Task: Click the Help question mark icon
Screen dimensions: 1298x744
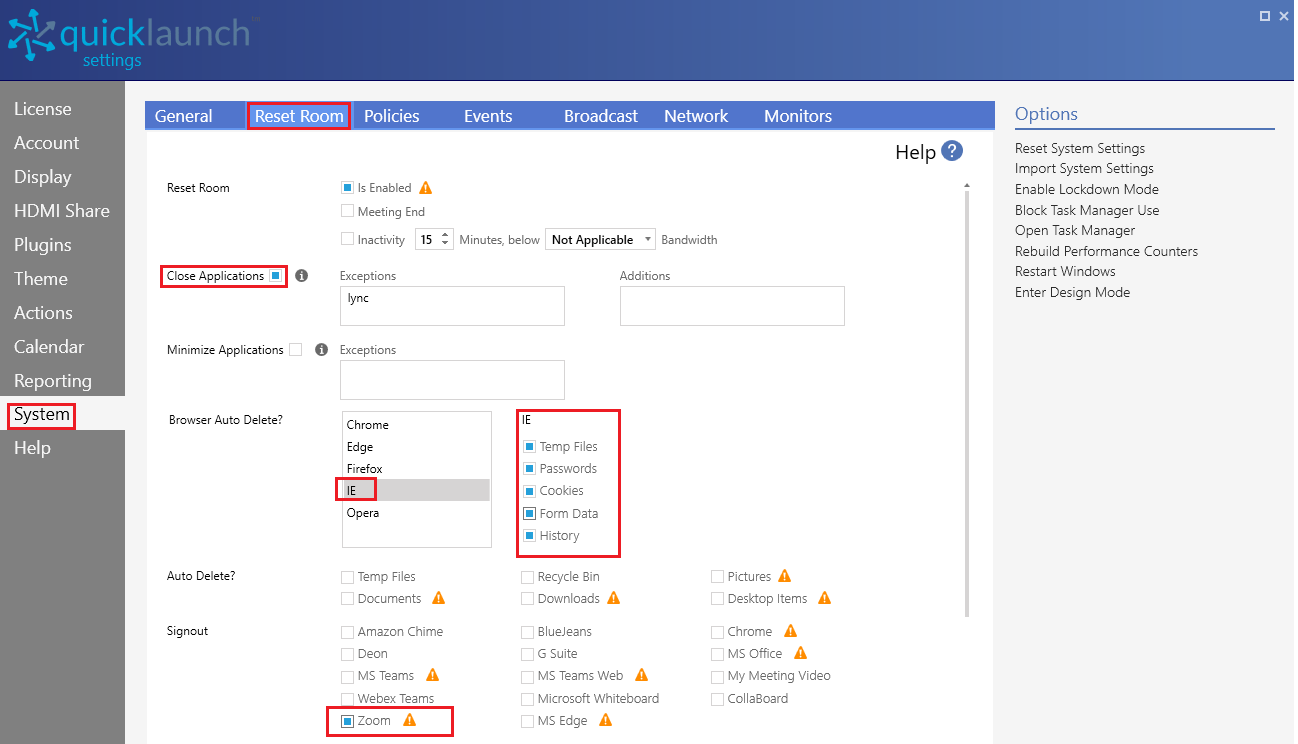Action: (952, 151)
